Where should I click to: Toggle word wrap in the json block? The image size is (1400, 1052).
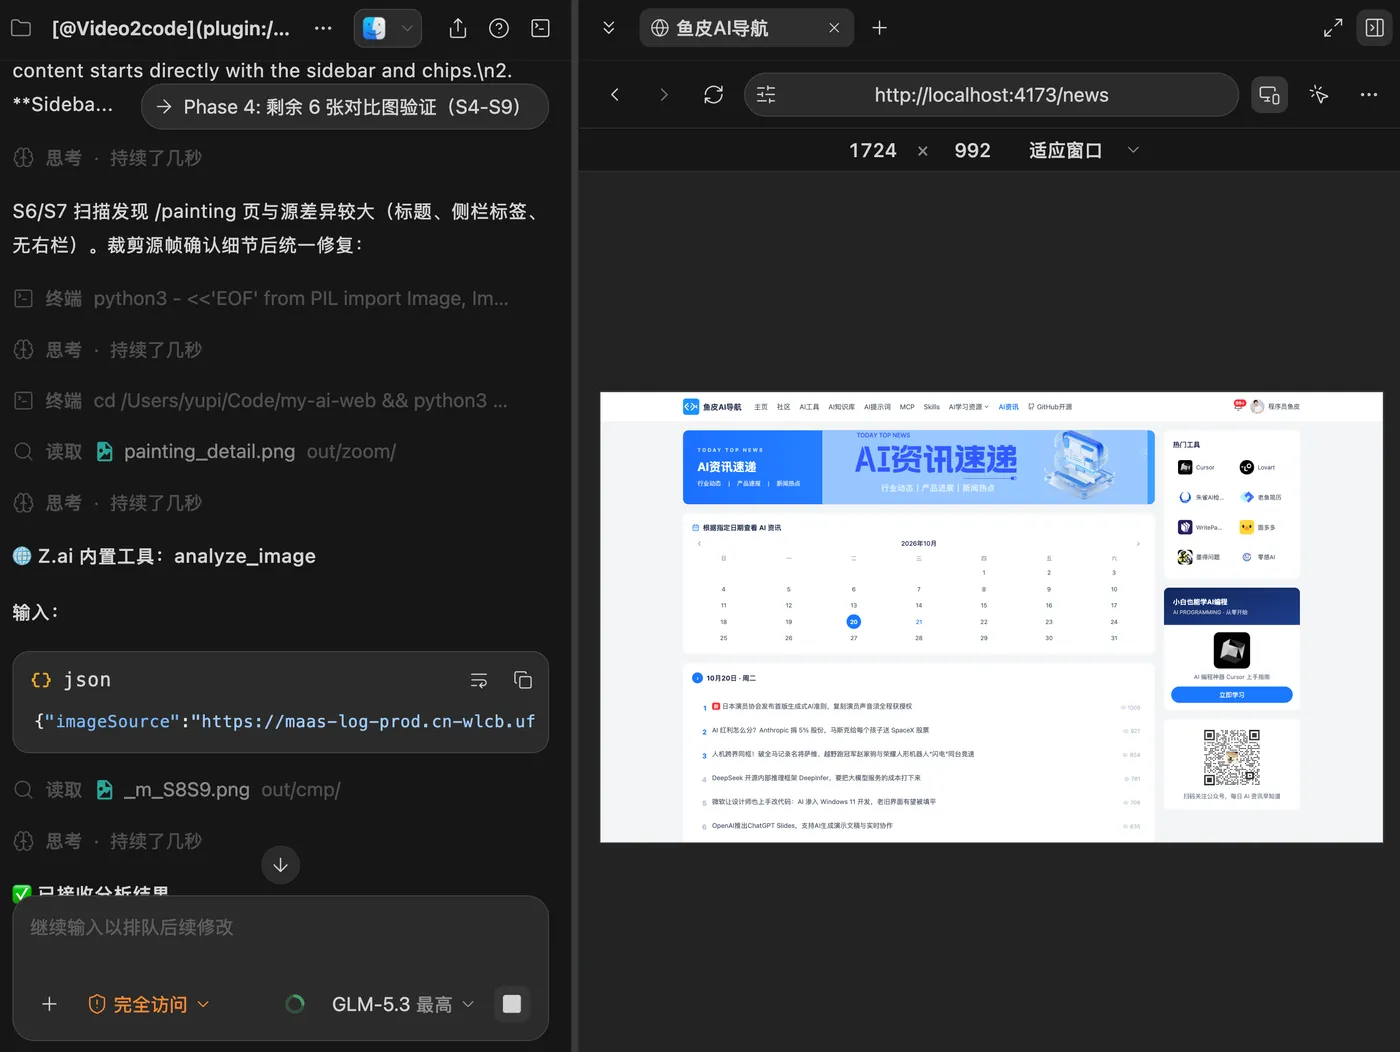[x=479, y=680]
